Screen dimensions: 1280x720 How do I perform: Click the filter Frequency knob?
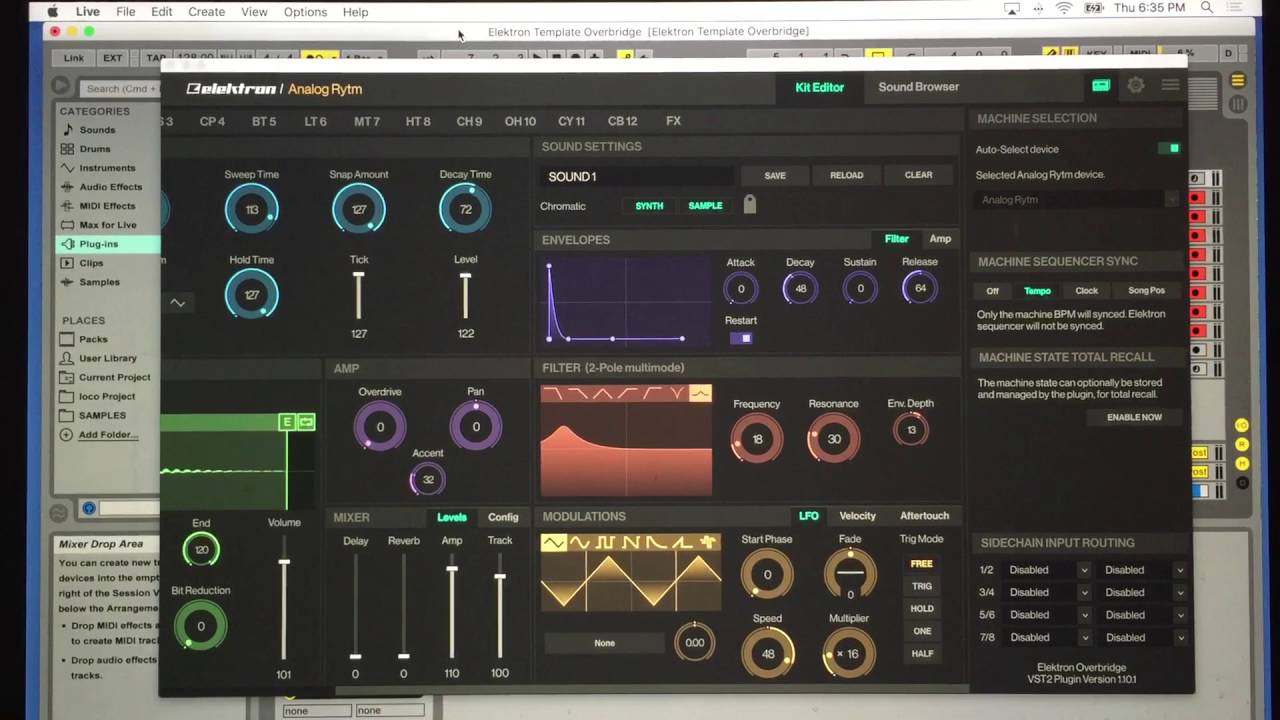point(757,439)
